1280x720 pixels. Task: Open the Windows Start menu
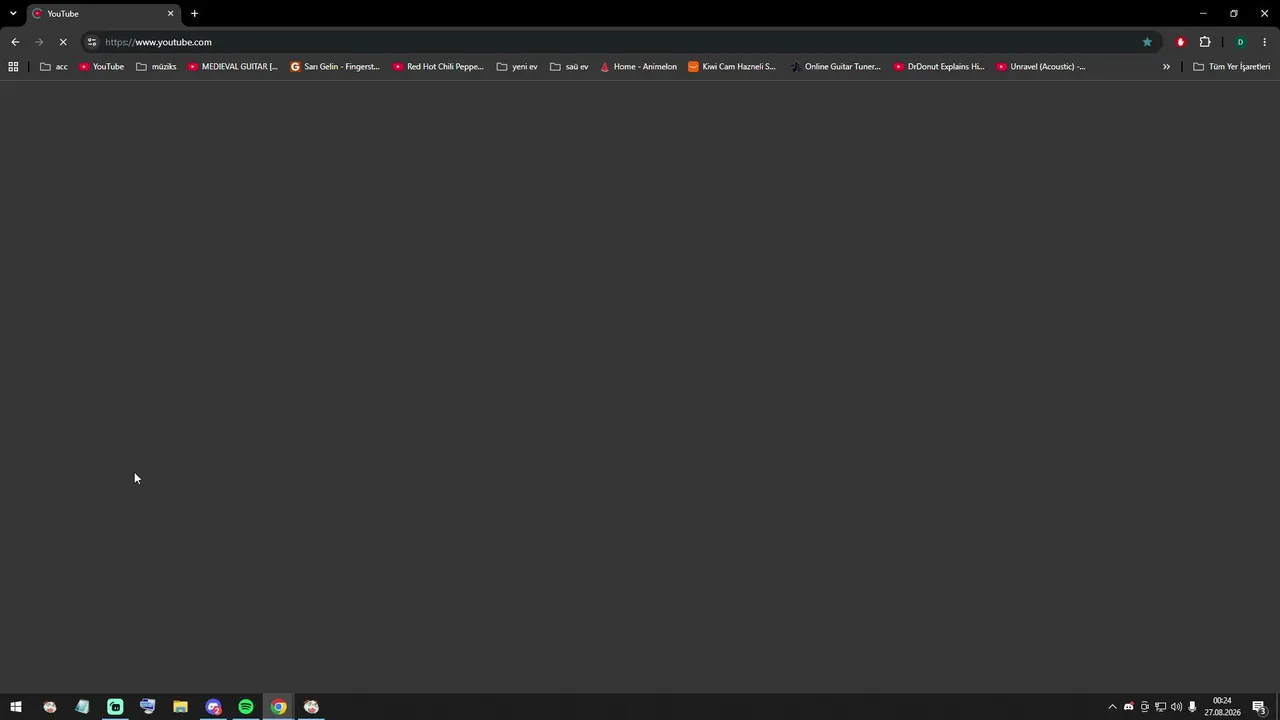[16, 707]
